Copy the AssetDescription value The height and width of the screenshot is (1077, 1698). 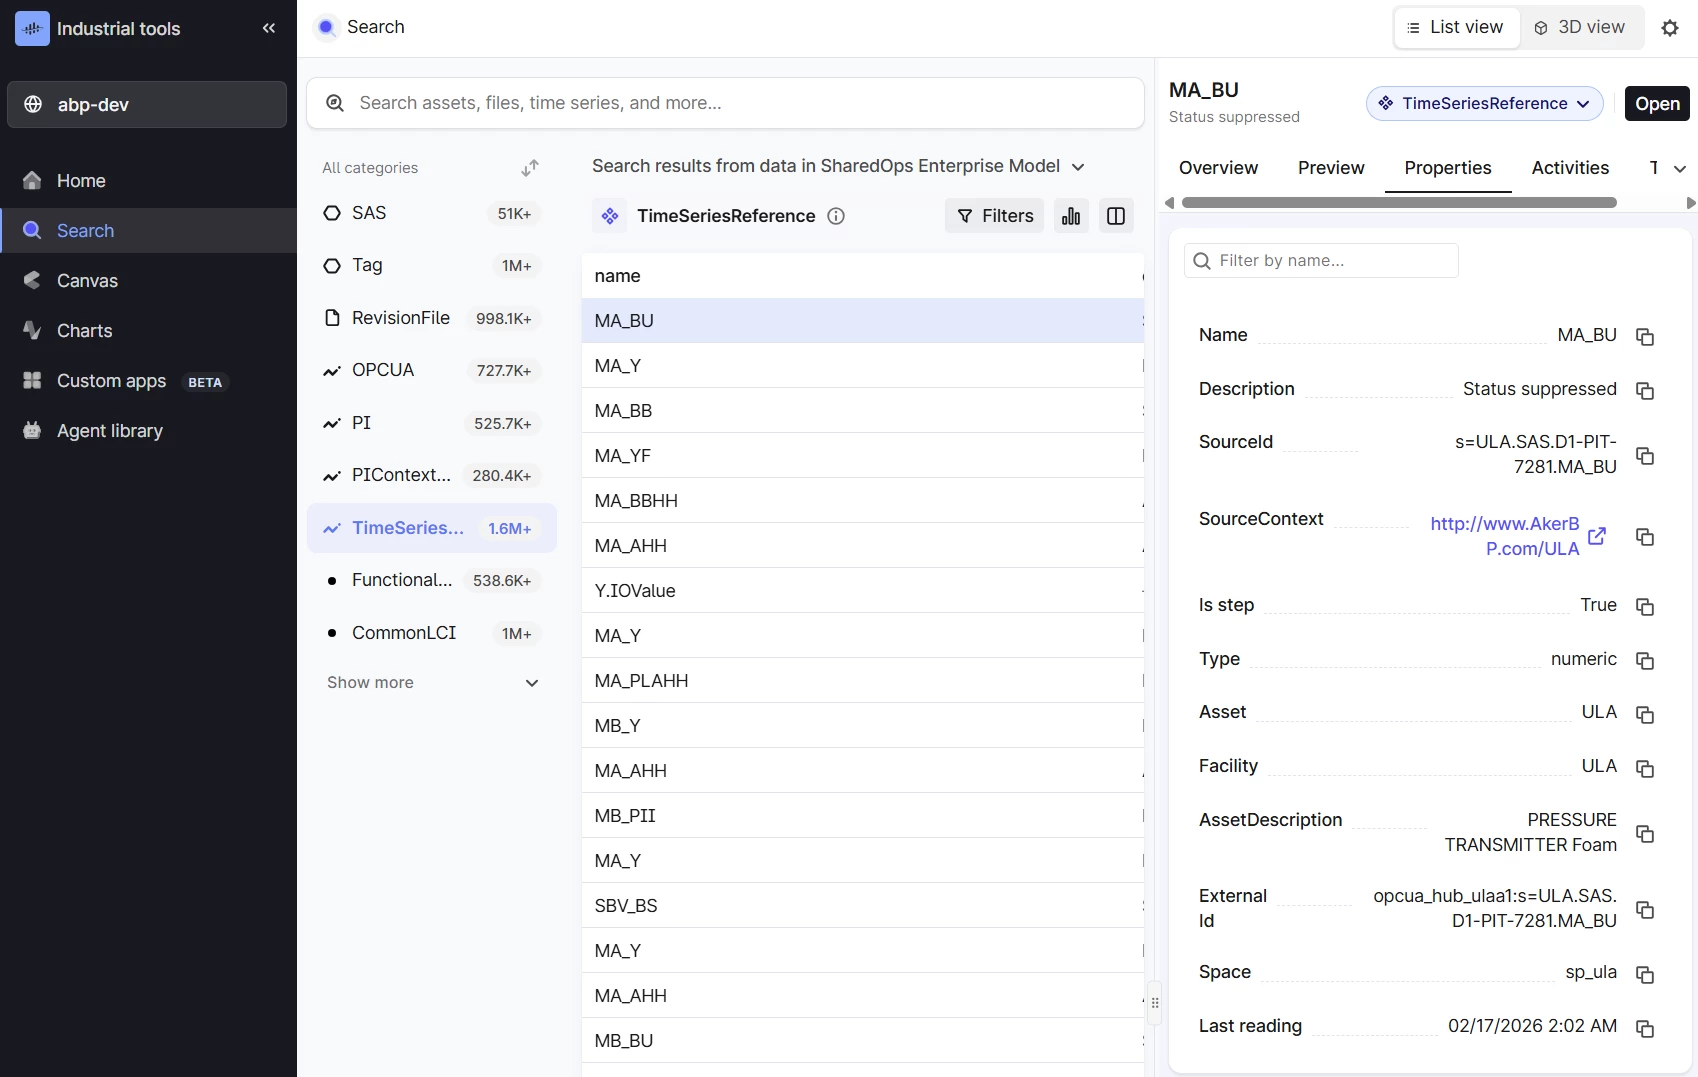pos(1644,834)
